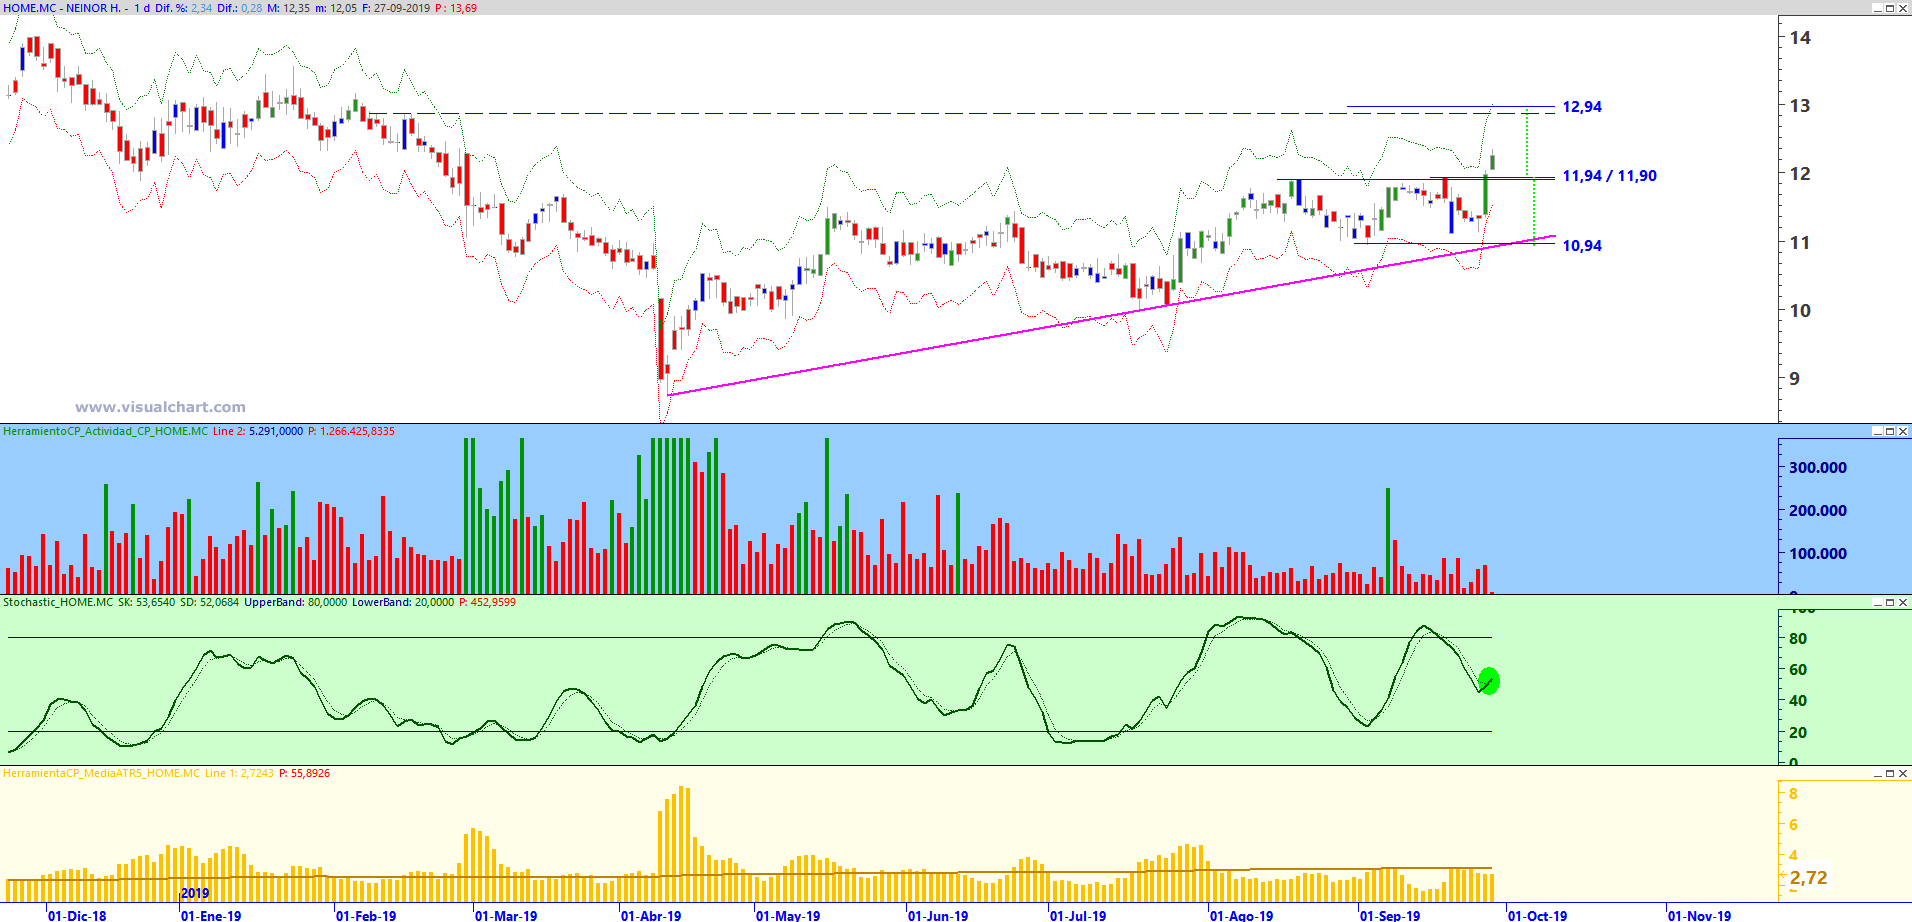Click the 'UpperBand: 80,0000' label
This screenshot has width=1912, height=922.
tap(296, 602)
